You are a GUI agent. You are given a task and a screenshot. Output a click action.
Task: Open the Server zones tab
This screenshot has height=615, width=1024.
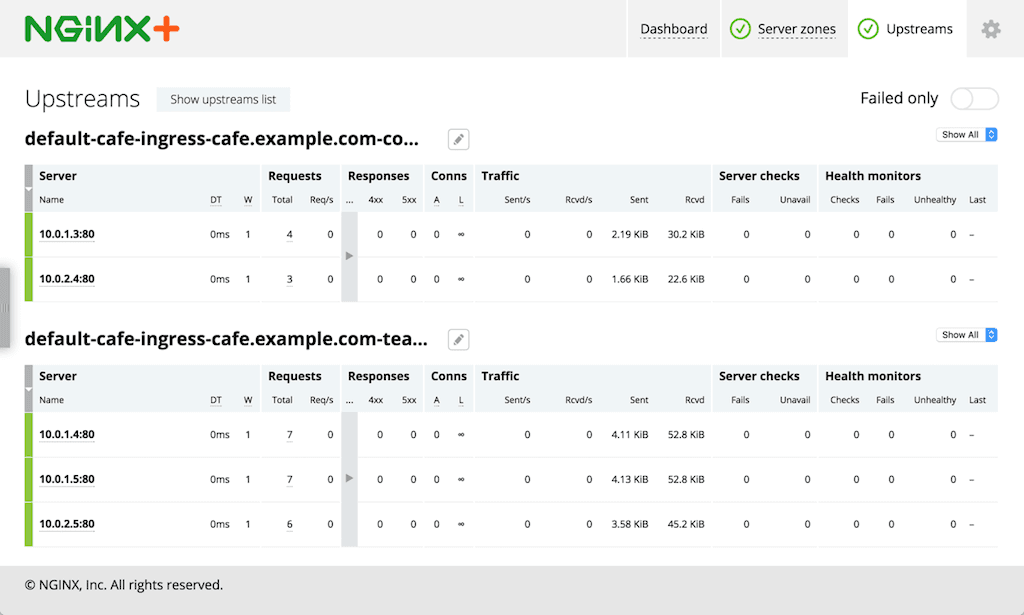(795, 29)
